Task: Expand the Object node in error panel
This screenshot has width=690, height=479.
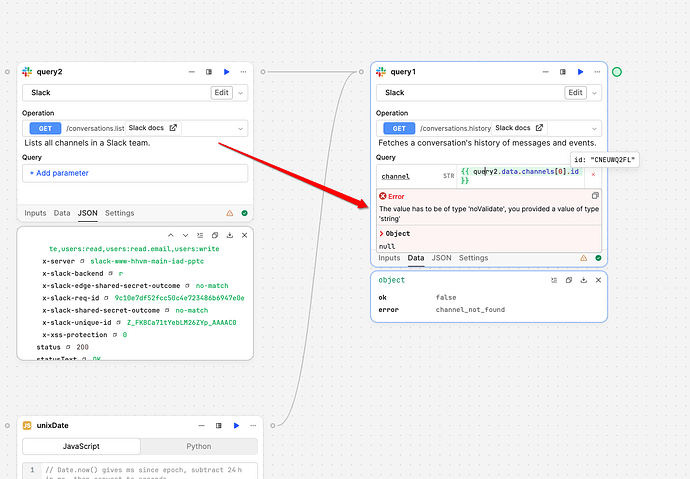Action: pyautogui.click(x=382, y=234)
